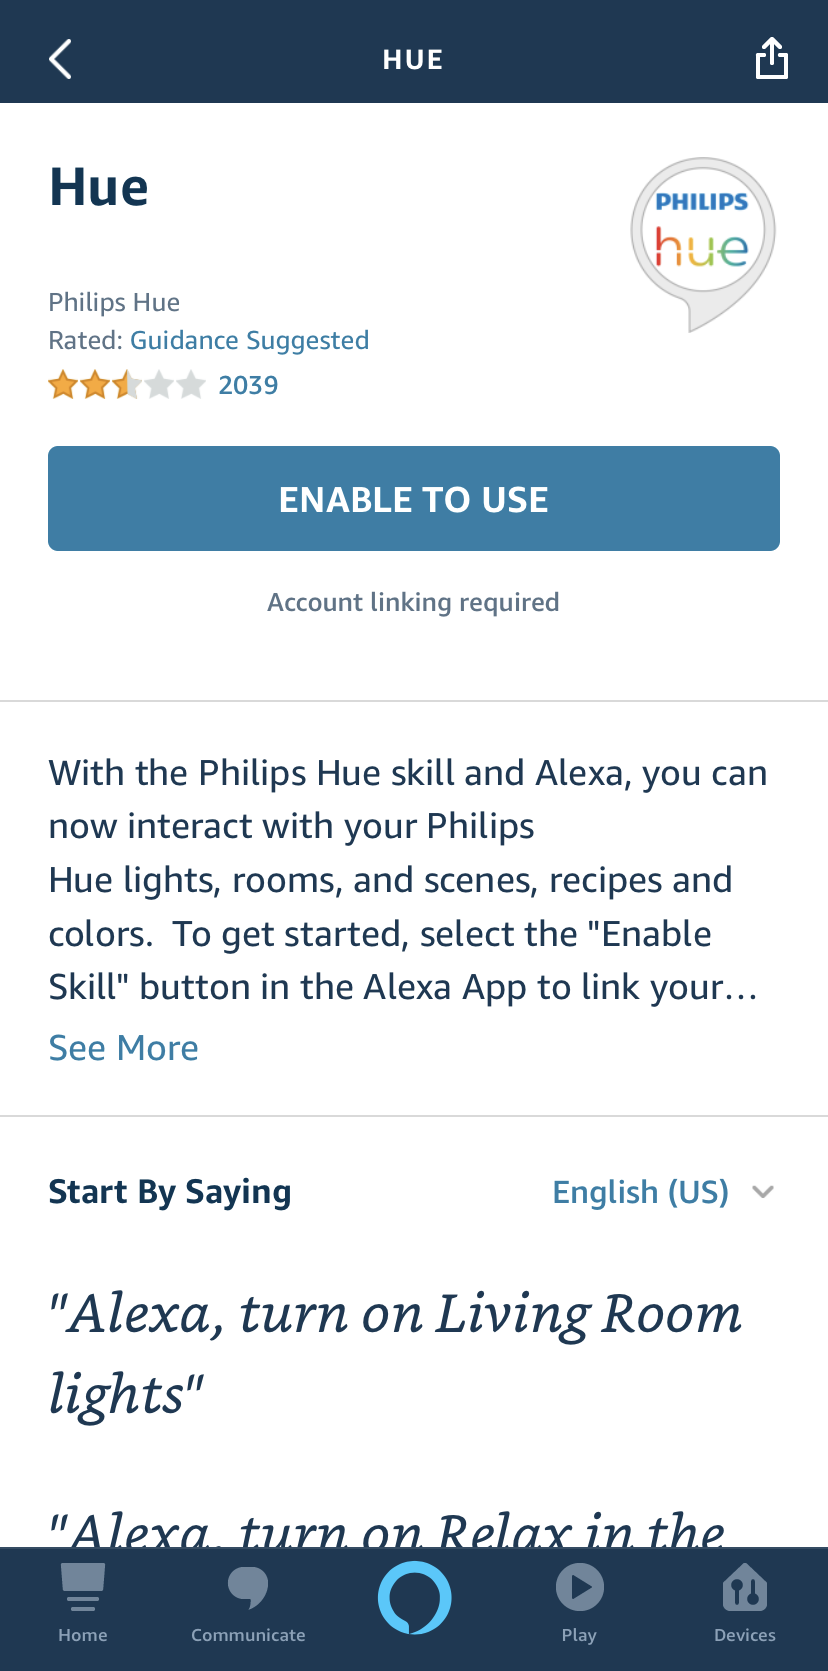Tap the star rating display
The width and height of the screenshot is (828, 1671).
point(126,385)
